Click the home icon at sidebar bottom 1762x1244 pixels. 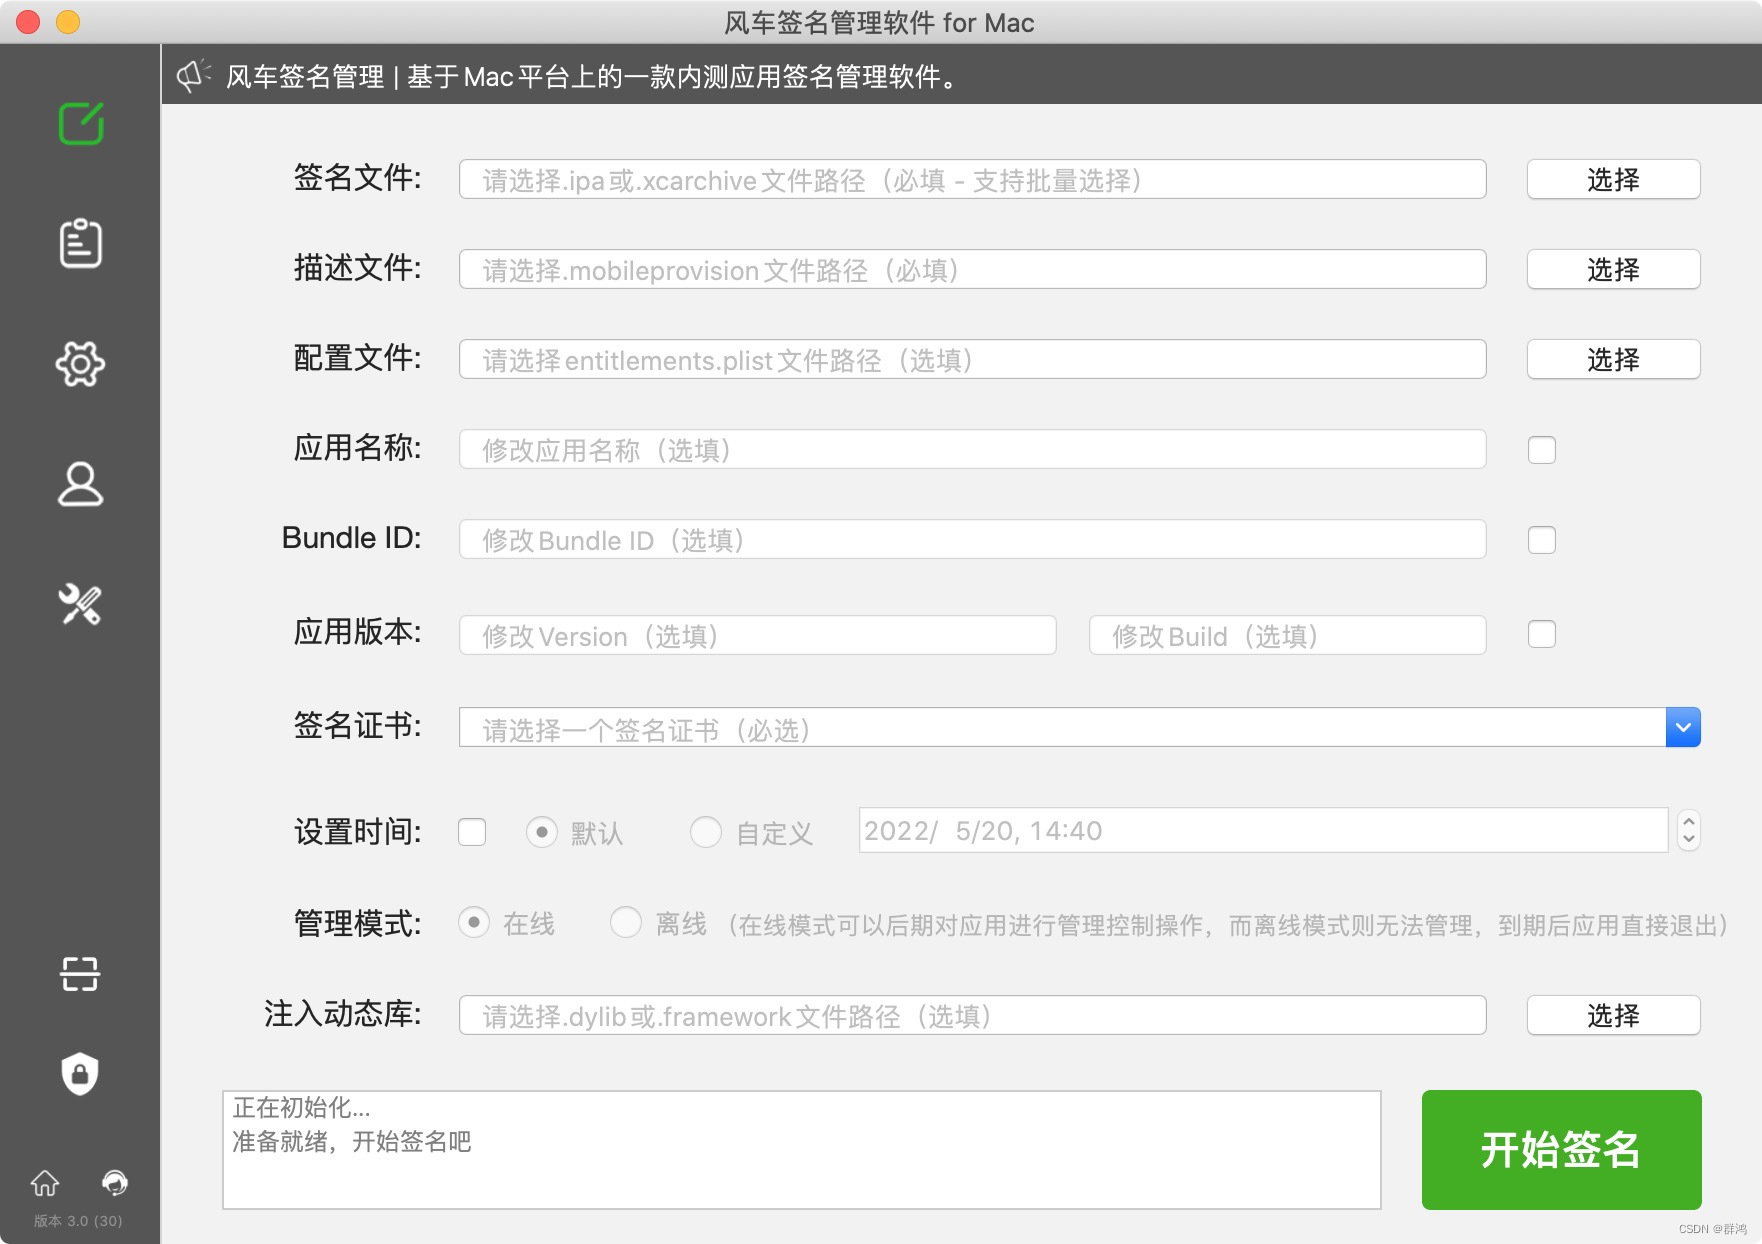coord(45,1183)
